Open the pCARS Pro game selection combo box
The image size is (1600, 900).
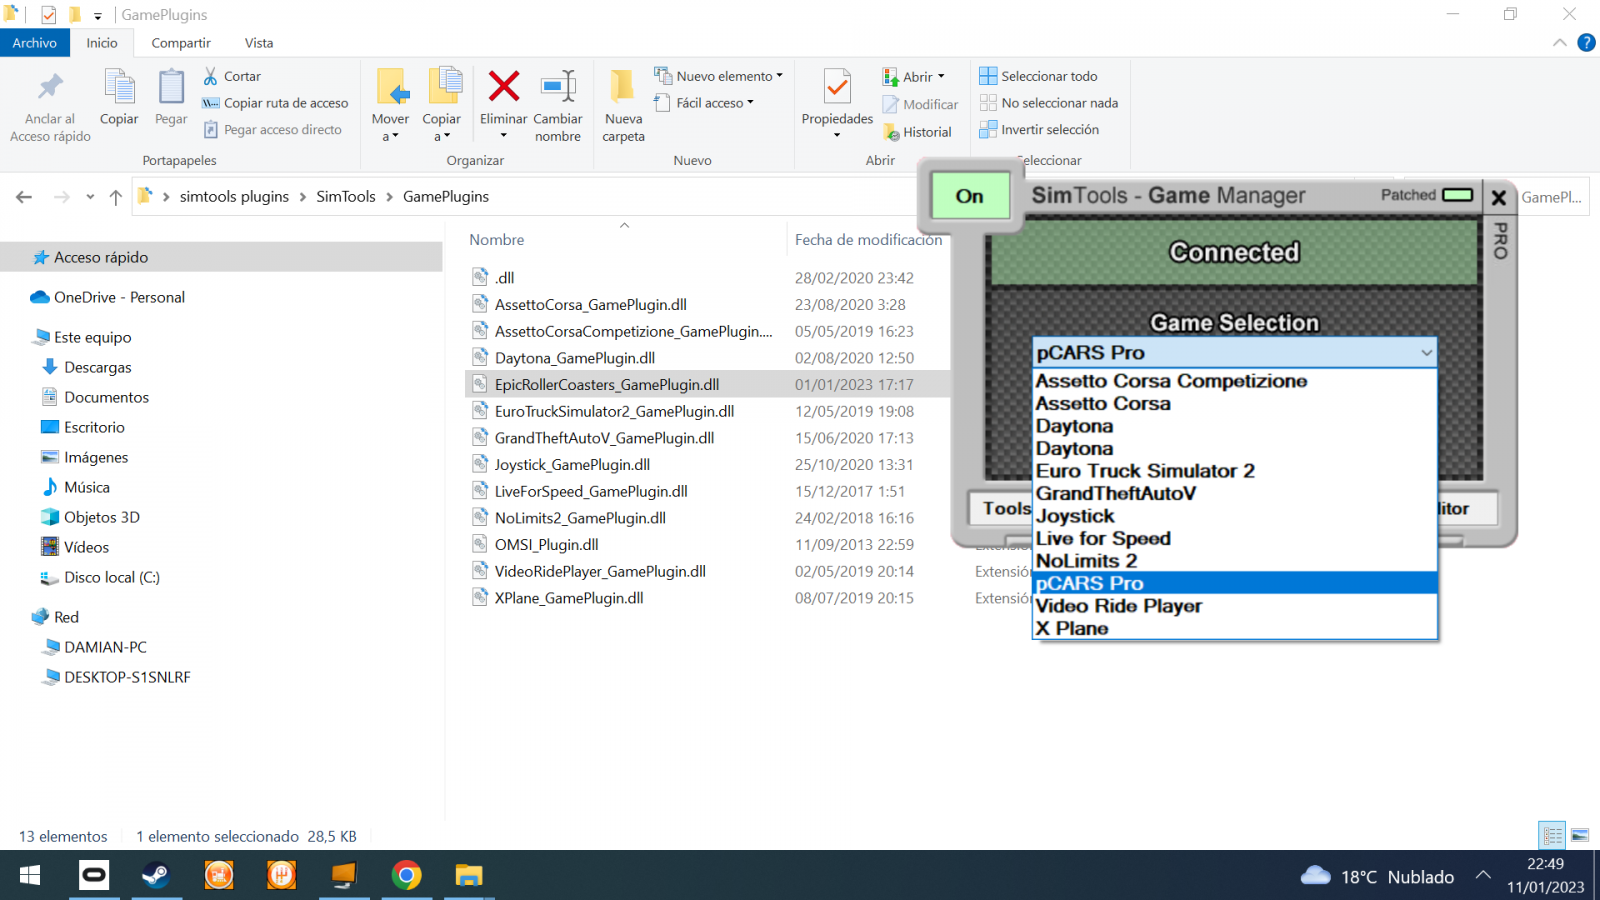[1235, 352]
